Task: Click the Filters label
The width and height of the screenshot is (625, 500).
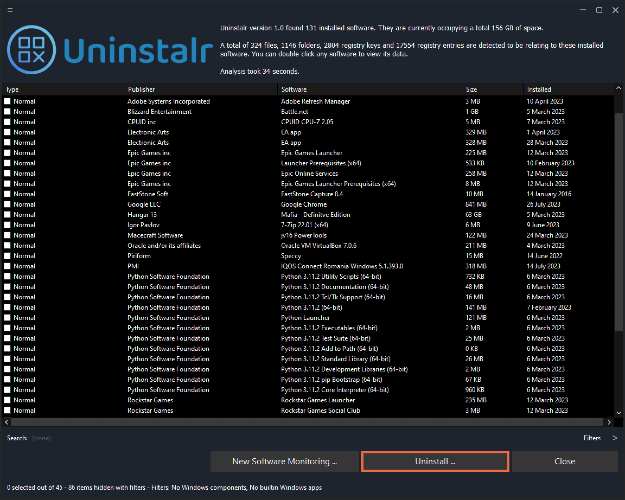Action: (x=592, y=438)
